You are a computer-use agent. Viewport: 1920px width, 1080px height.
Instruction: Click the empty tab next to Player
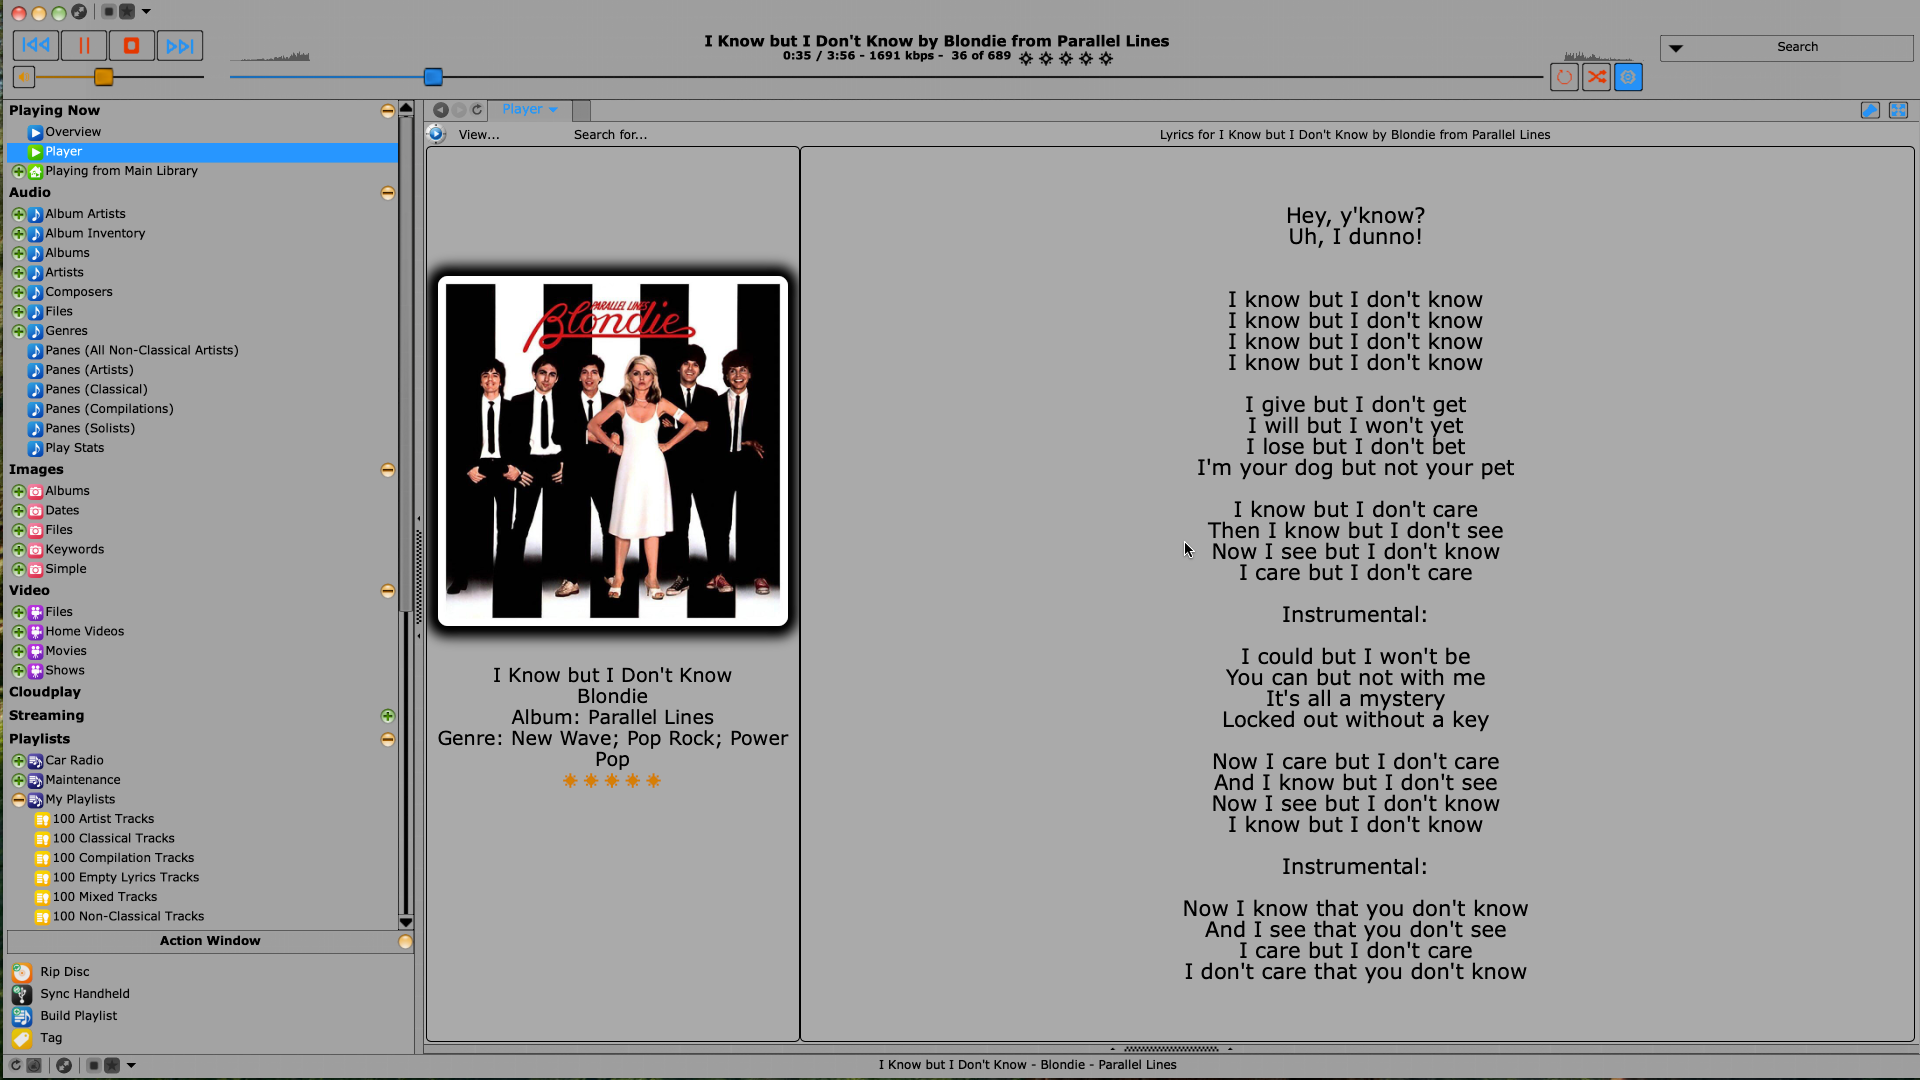[581, 110]
